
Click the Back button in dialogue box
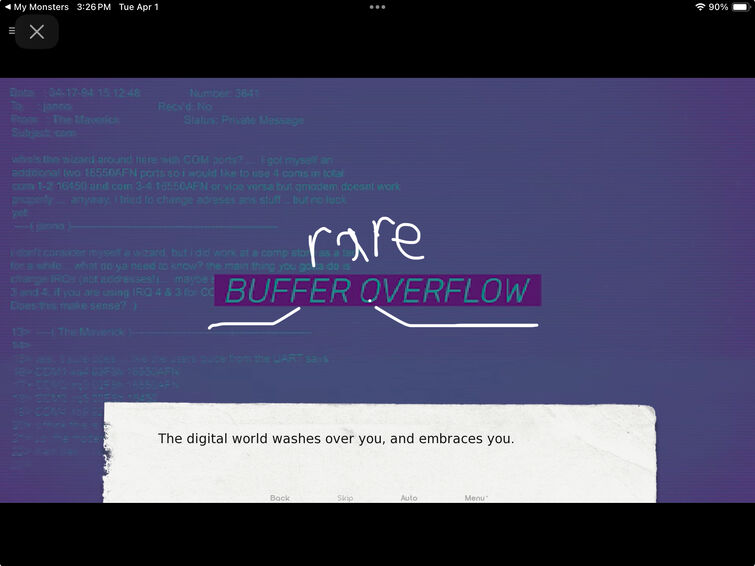coord(280,498)
